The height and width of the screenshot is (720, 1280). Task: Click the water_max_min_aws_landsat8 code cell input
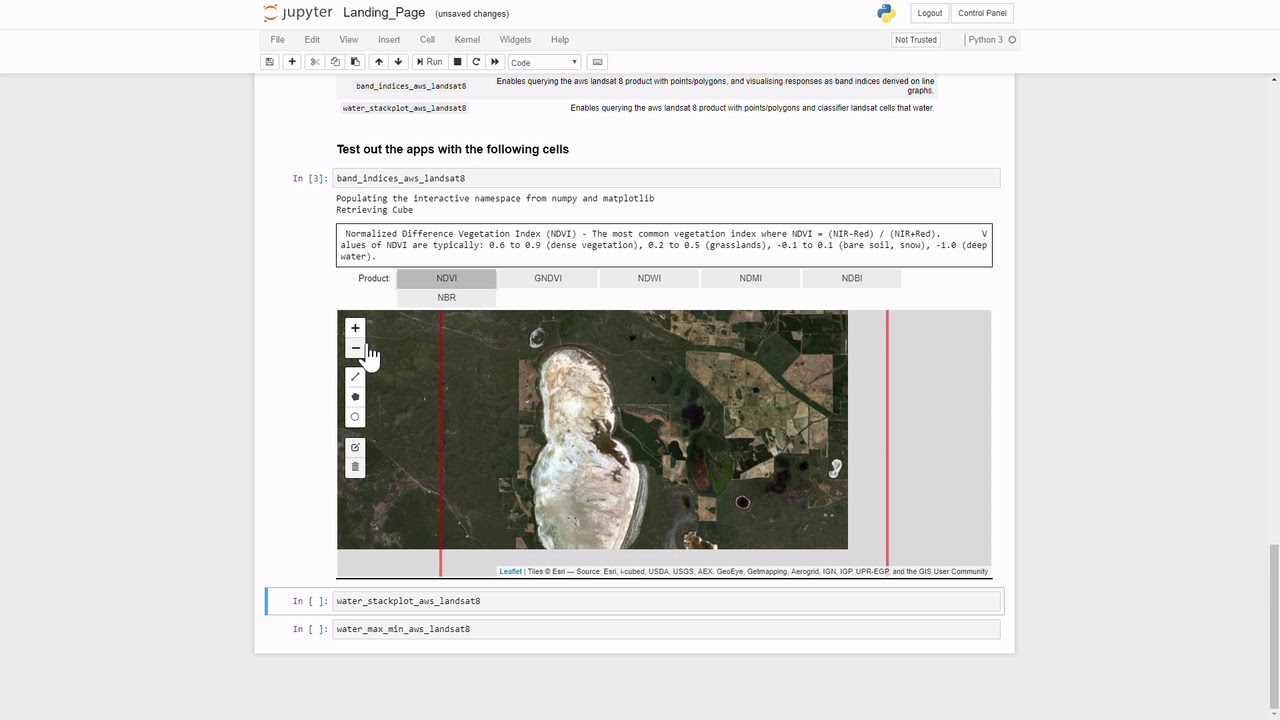(x=666, y=629)
